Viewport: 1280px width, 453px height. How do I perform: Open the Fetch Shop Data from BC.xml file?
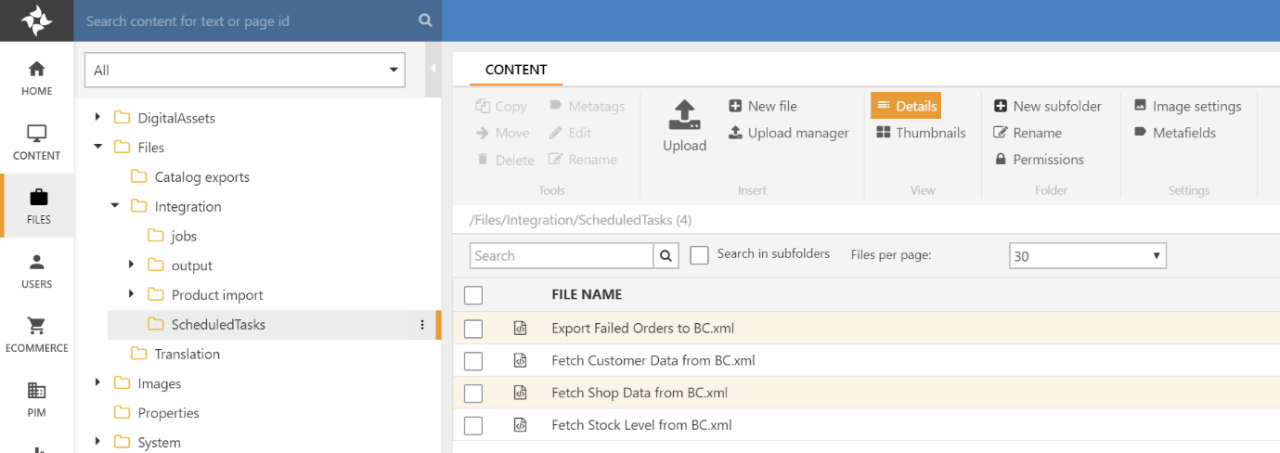pyautogui.click(x=639, y=393)
